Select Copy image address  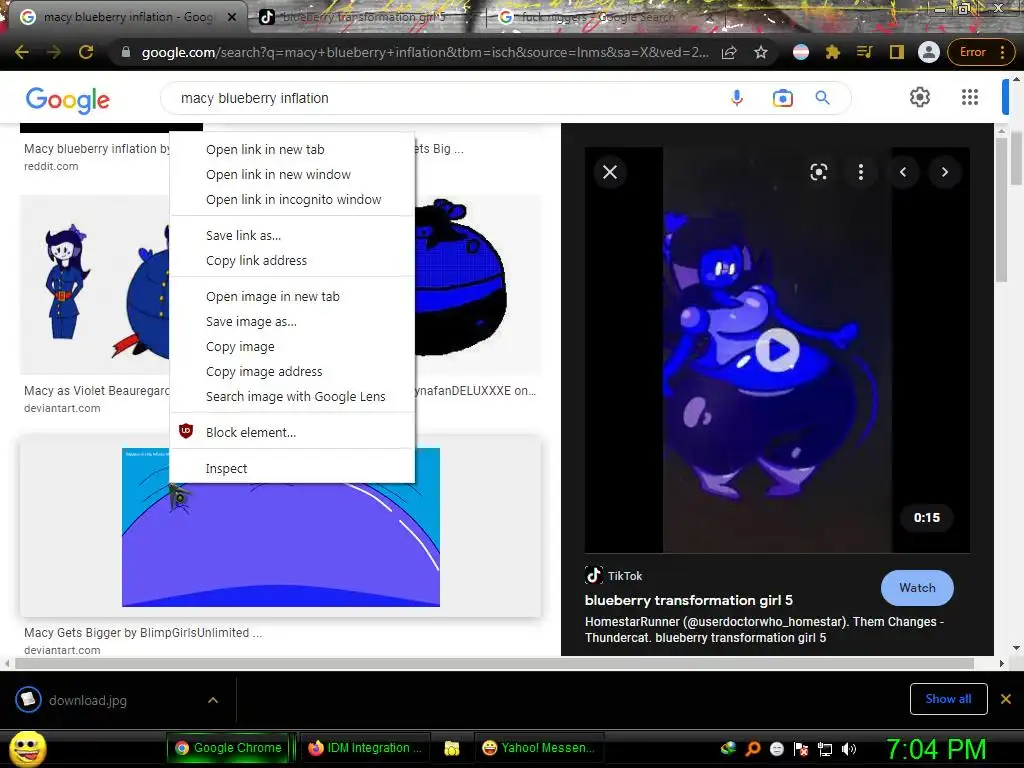(292, 371)
